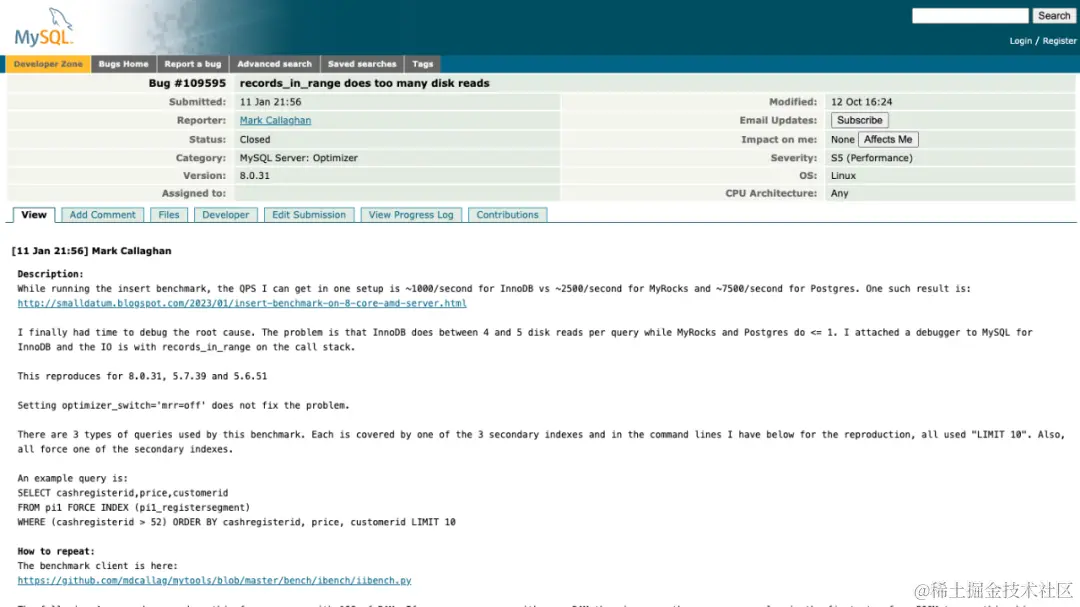Click the 'Bug #109595' heading

[x=187, y=83]
